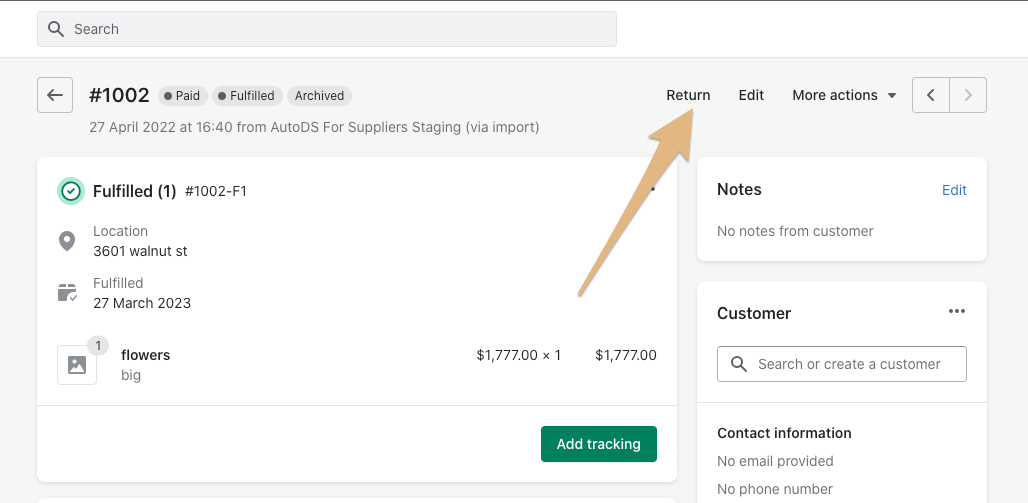
Task: Focus the top Search field
Action: [326, 29]
